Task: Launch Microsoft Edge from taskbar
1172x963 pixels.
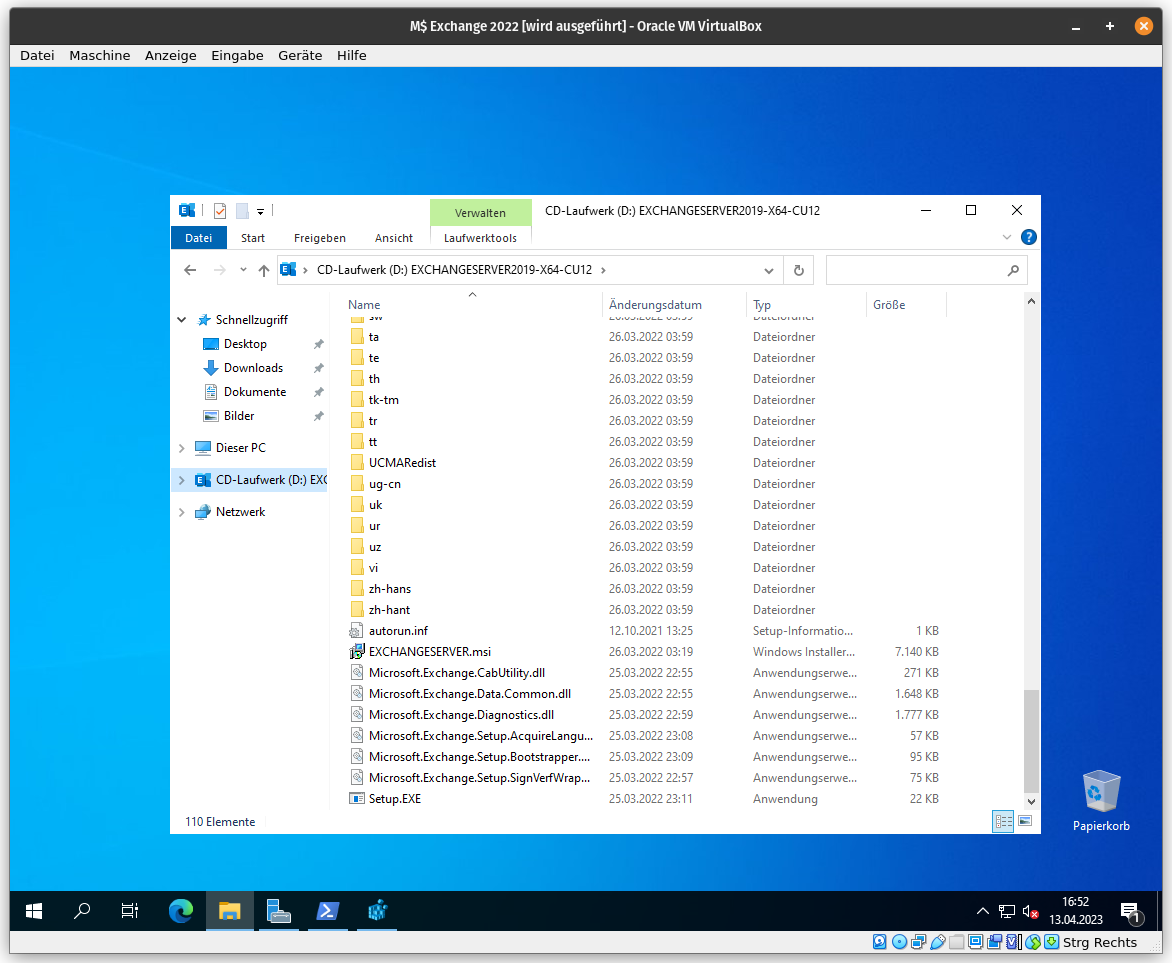Action: (x=180, y=911)
